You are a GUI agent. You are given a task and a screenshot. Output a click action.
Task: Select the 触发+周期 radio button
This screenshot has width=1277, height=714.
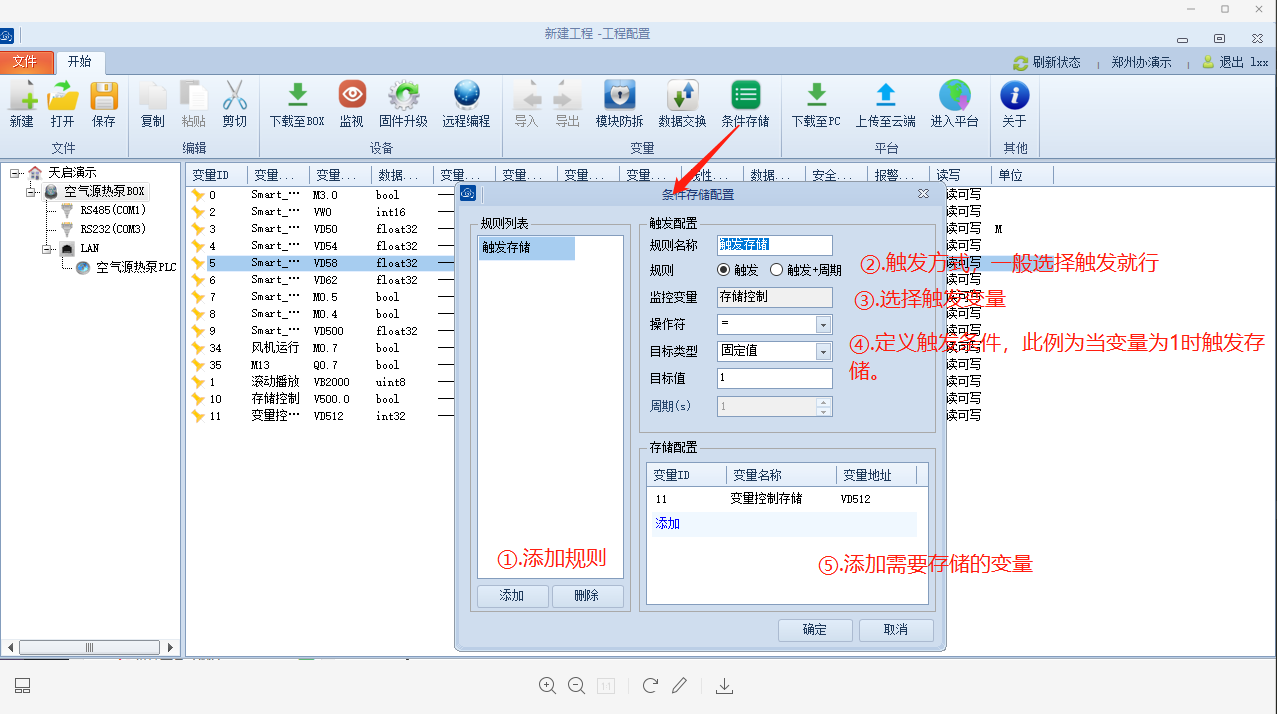[x=776, y=270]
